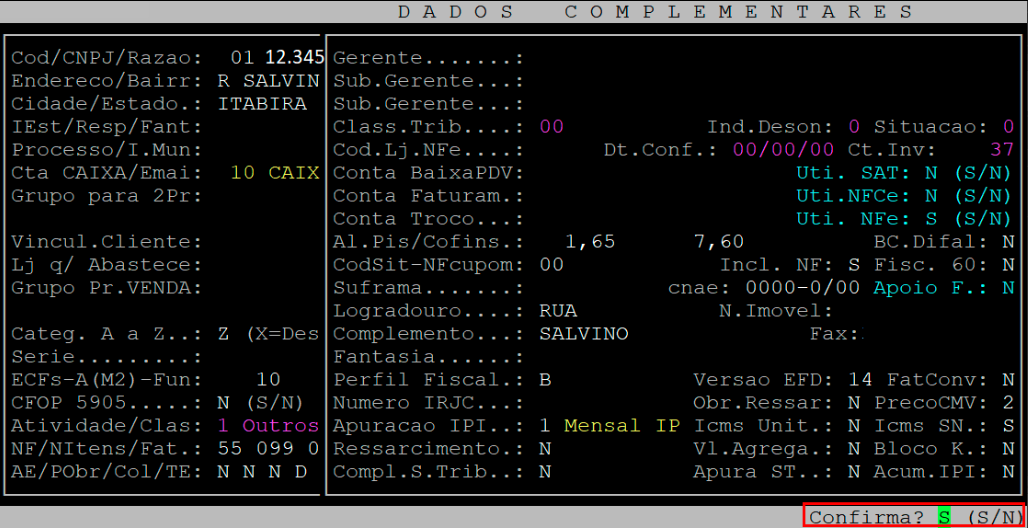Screen dimensions: 1028x528
Task: Click the Suframa field label
Action: [x=428, y=288]
